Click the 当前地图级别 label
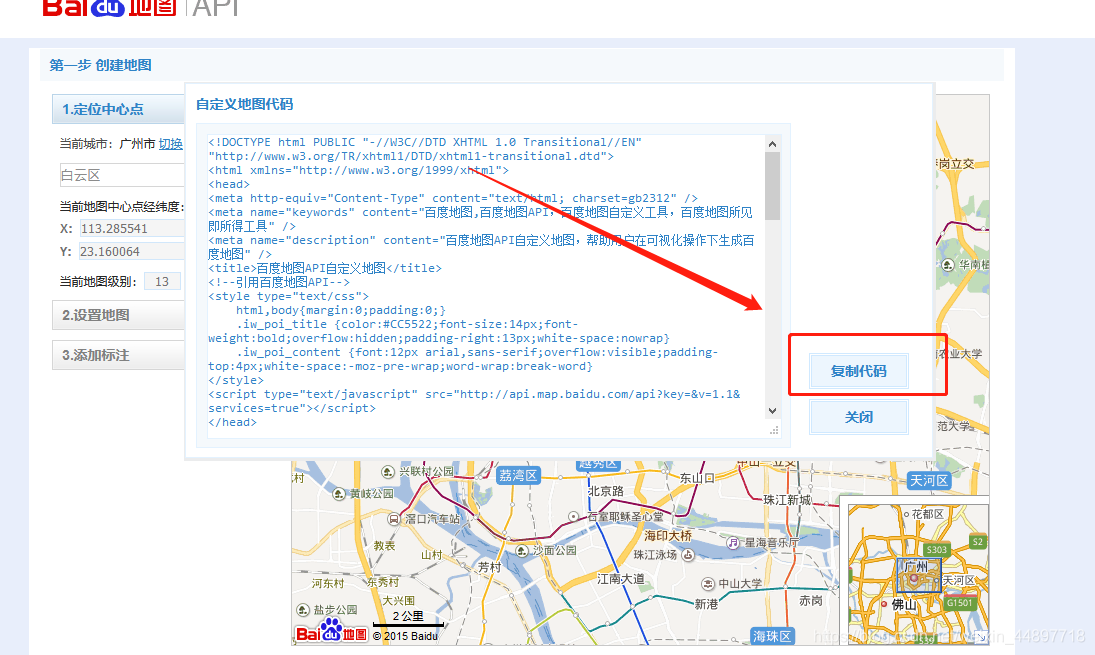1095x655 pixels. coord(97,281)
